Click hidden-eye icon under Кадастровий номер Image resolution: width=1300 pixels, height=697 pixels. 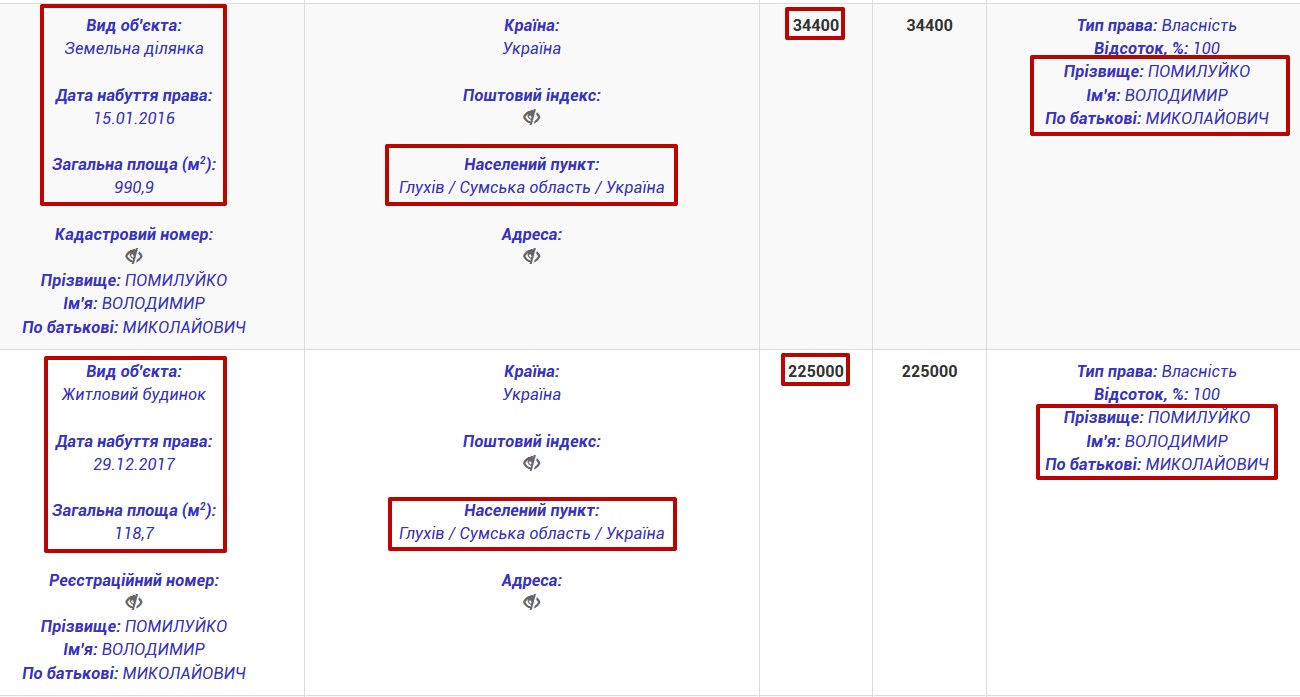(x=134, y=257)
